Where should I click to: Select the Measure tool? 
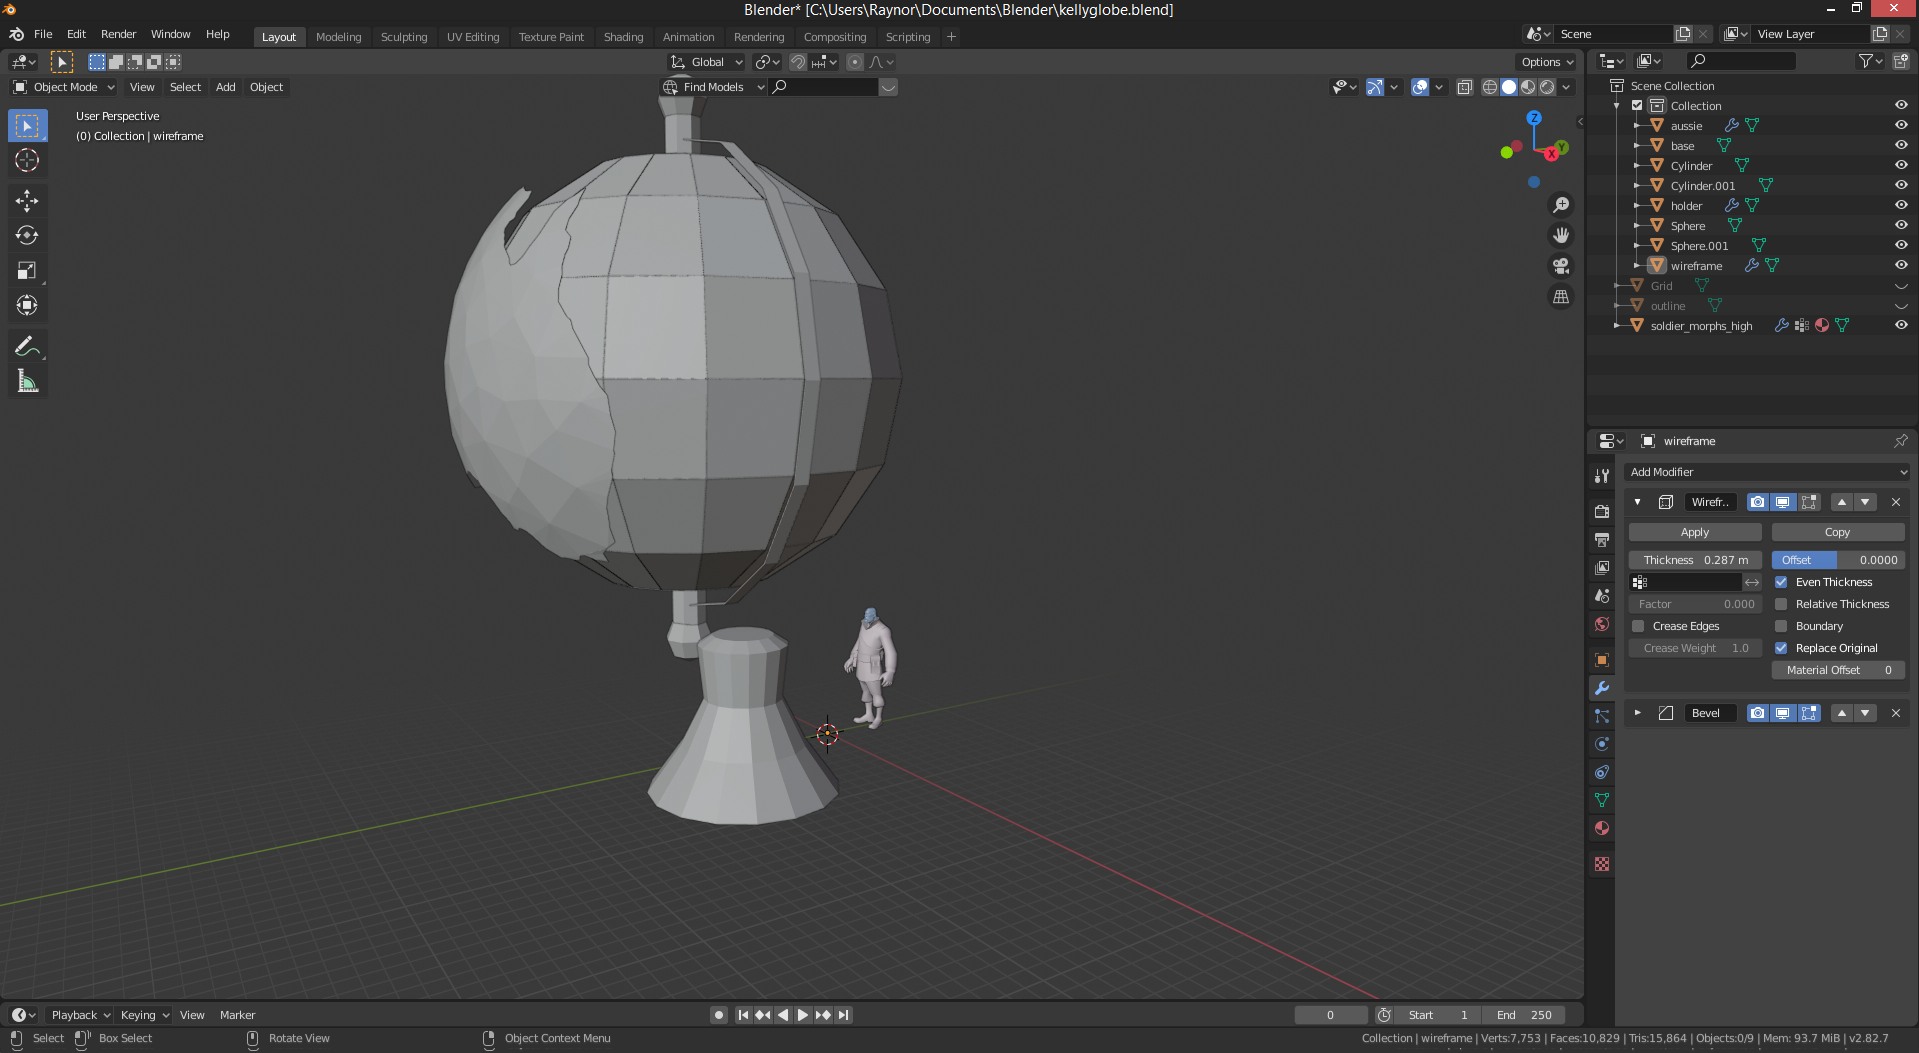point(27,382)
